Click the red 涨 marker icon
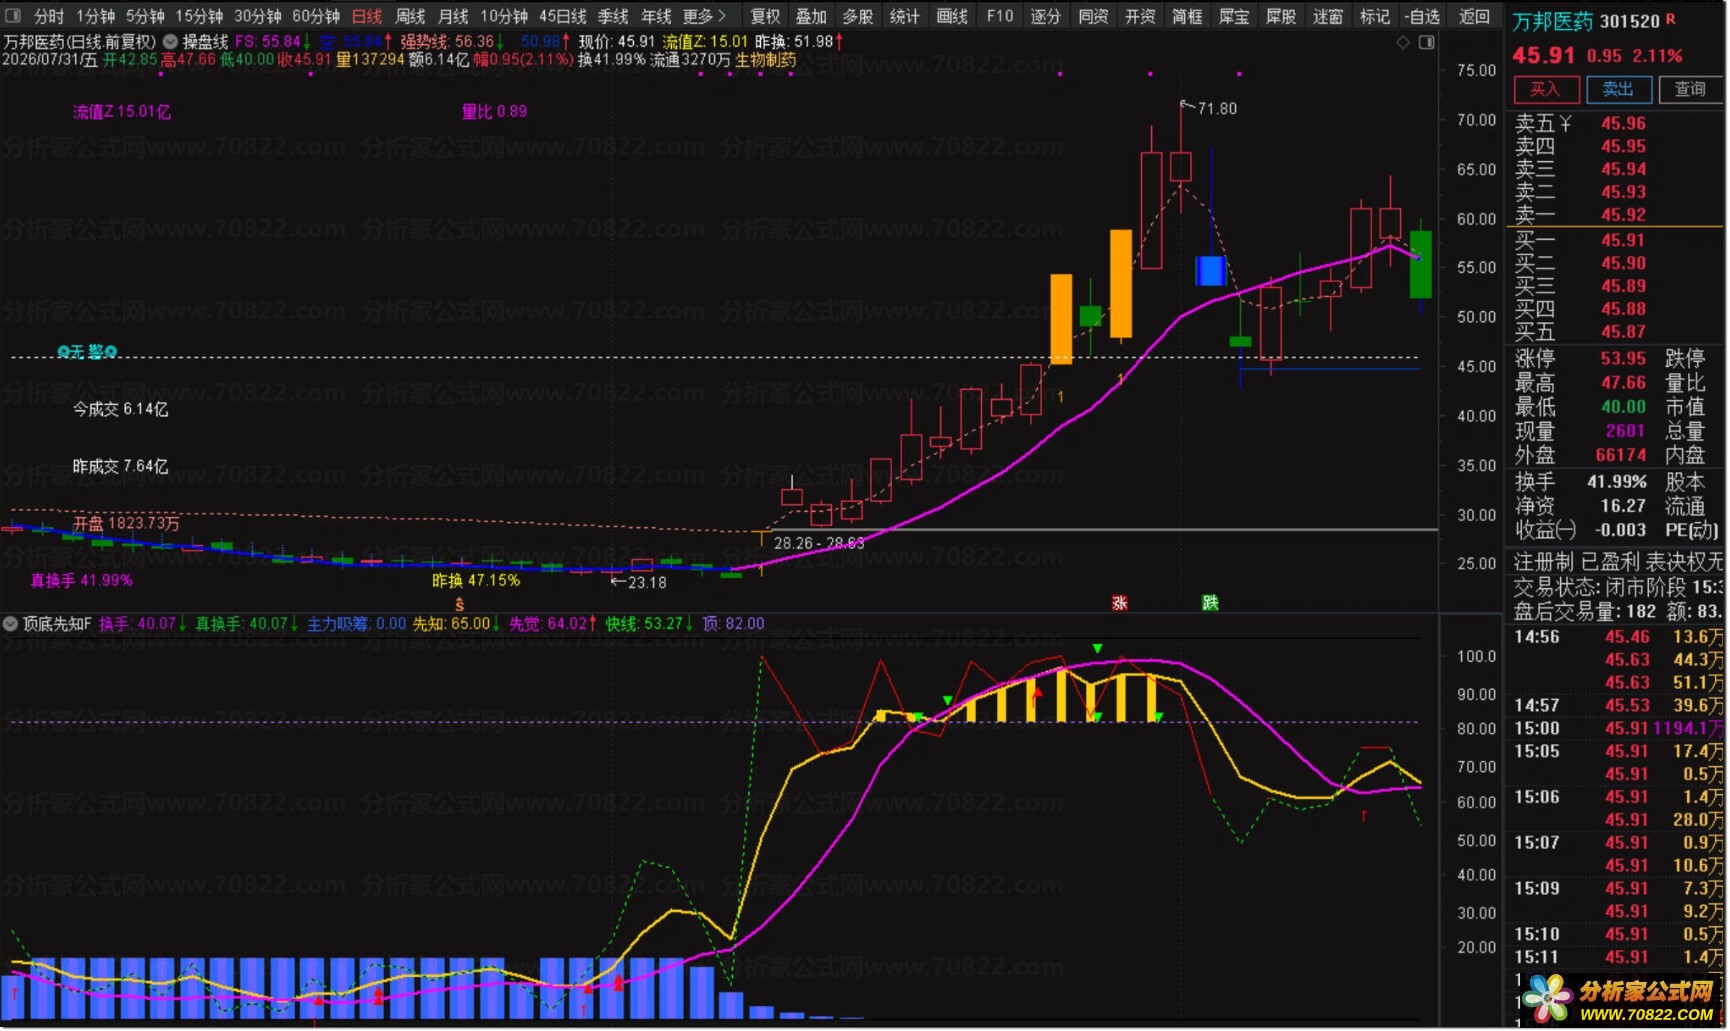The image size is (1730, 1031). point(1120,603)
